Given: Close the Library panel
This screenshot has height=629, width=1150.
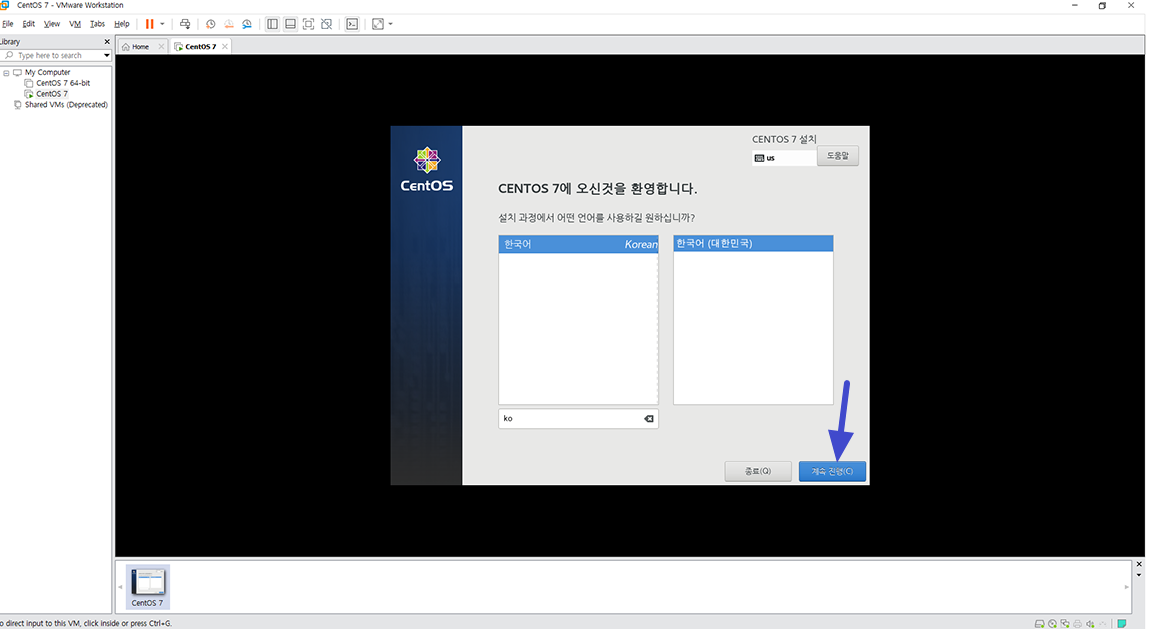Looking at the screenshot, I should pyautogui.click(x=107, y=42).
